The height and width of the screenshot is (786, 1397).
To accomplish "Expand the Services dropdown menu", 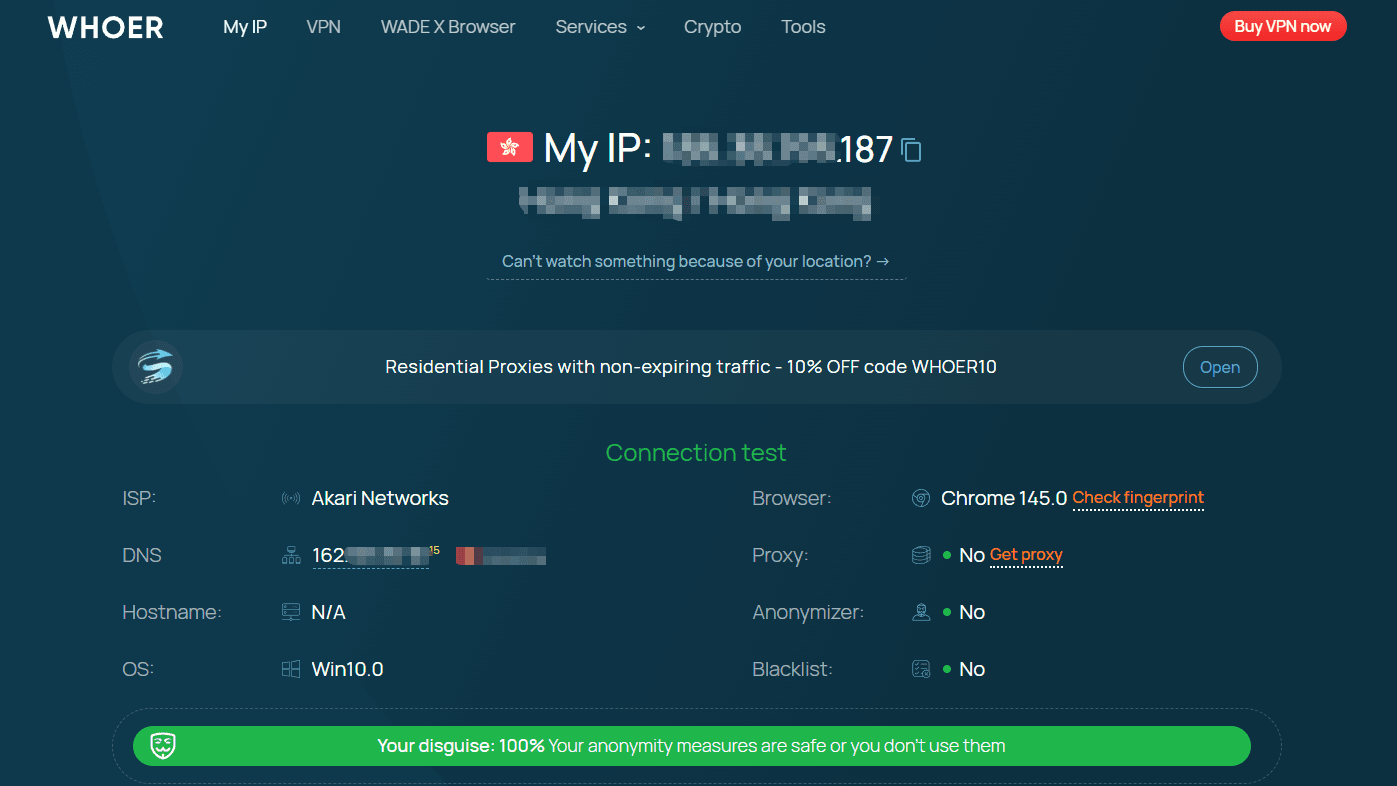I will [x=600, y=27].
